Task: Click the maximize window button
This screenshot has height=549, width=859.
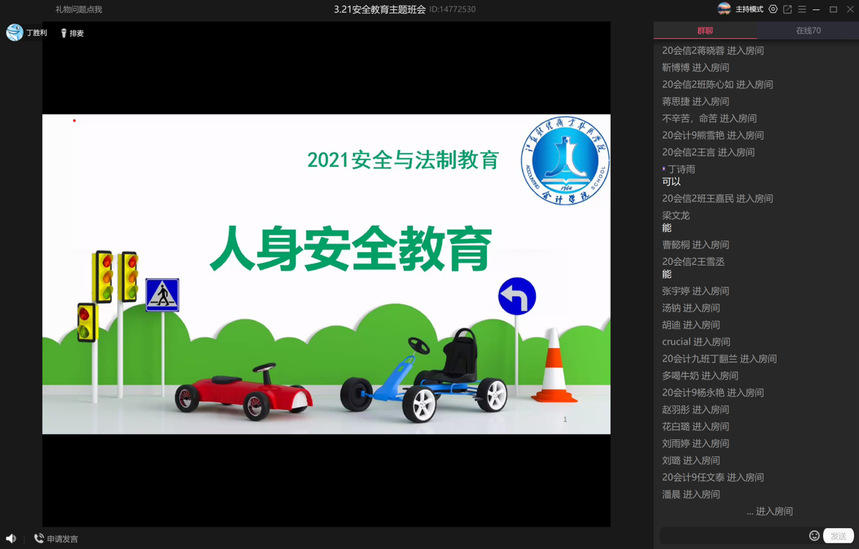Action: [833, 9]
